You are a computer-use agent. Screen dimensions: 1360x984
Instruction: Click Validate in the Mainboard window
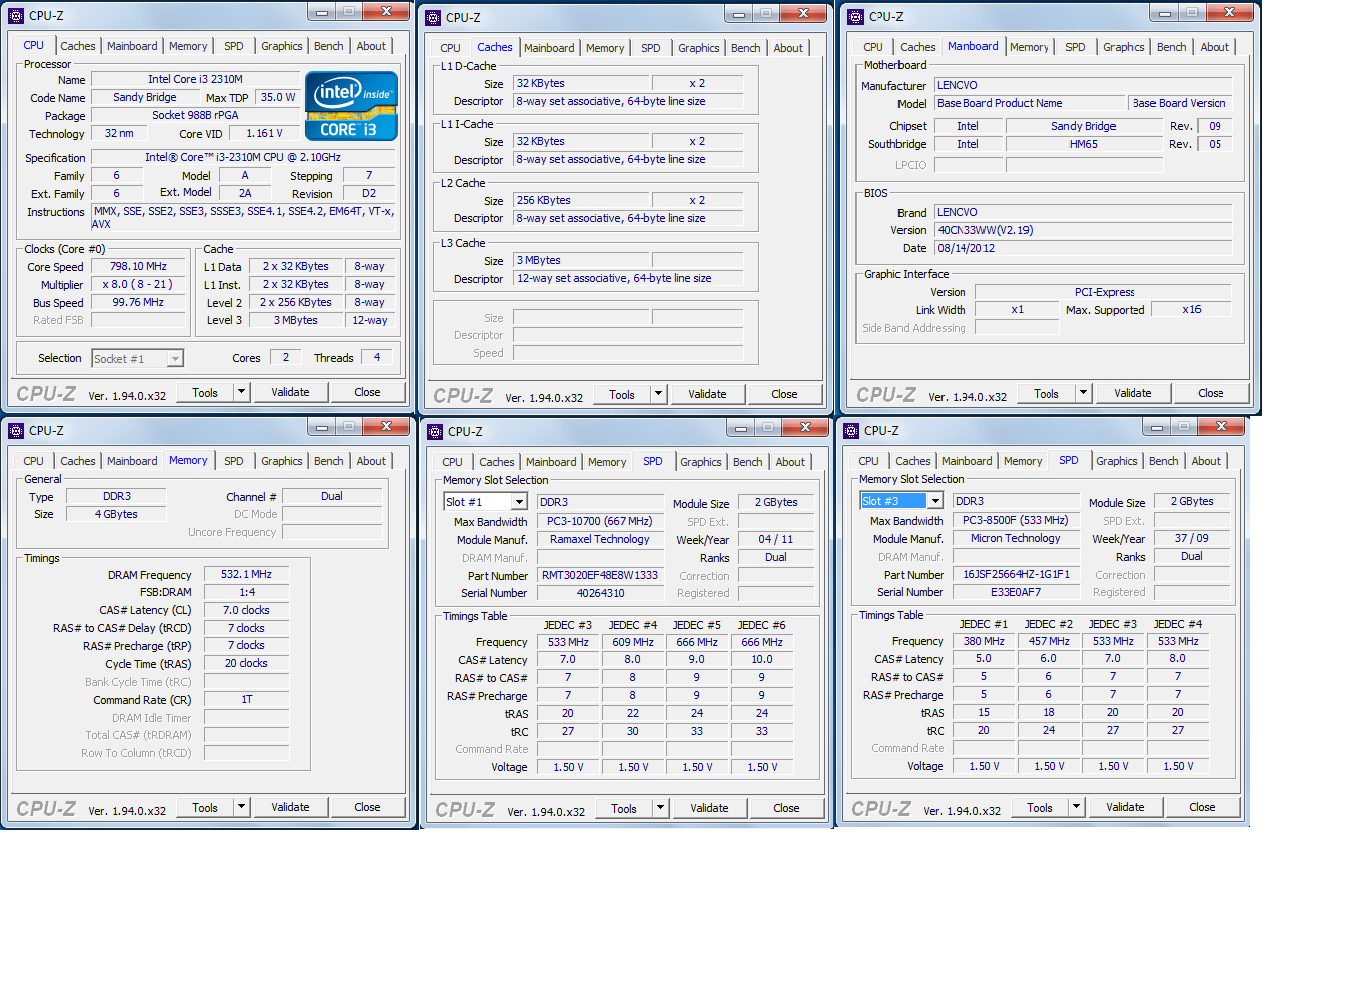[1132, 393]
